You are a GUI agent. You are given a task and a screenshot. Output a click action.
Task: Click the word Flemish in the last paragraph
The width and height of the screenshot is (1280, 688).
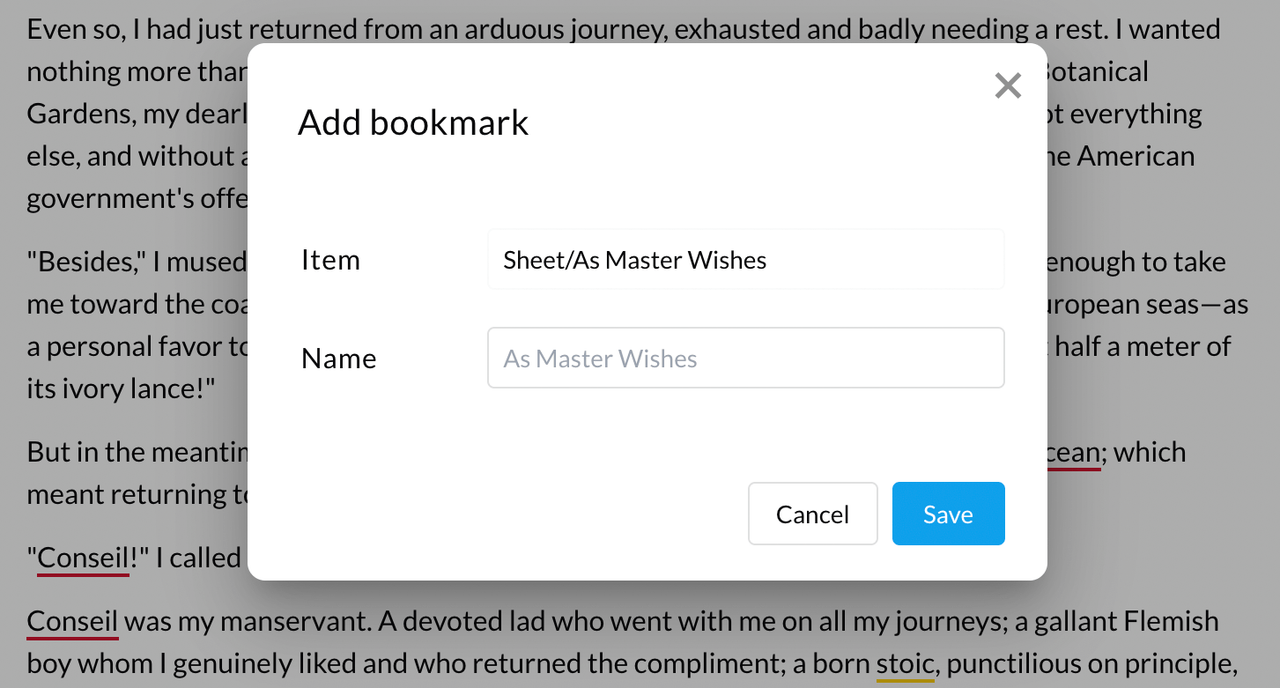[x=1171, y=621]
